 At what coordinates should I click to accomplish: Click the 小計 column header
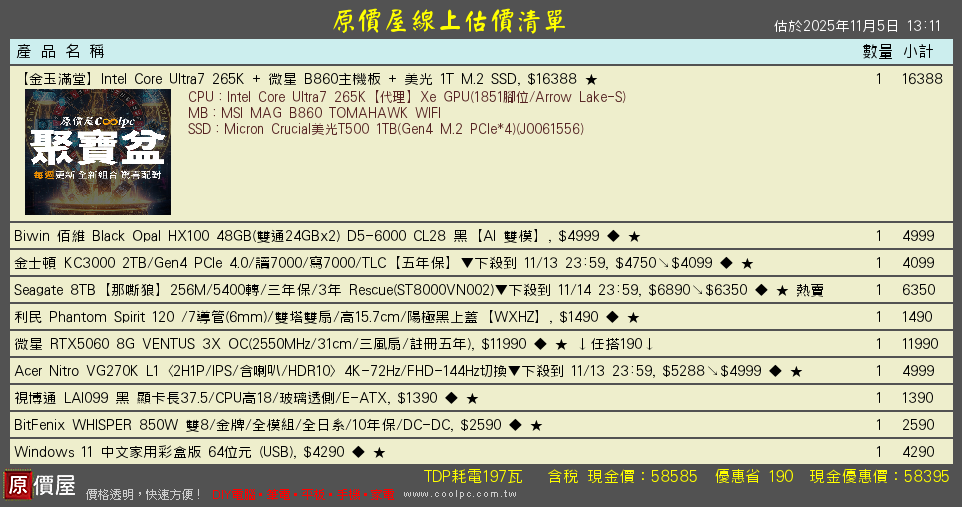tap(919, 51)
